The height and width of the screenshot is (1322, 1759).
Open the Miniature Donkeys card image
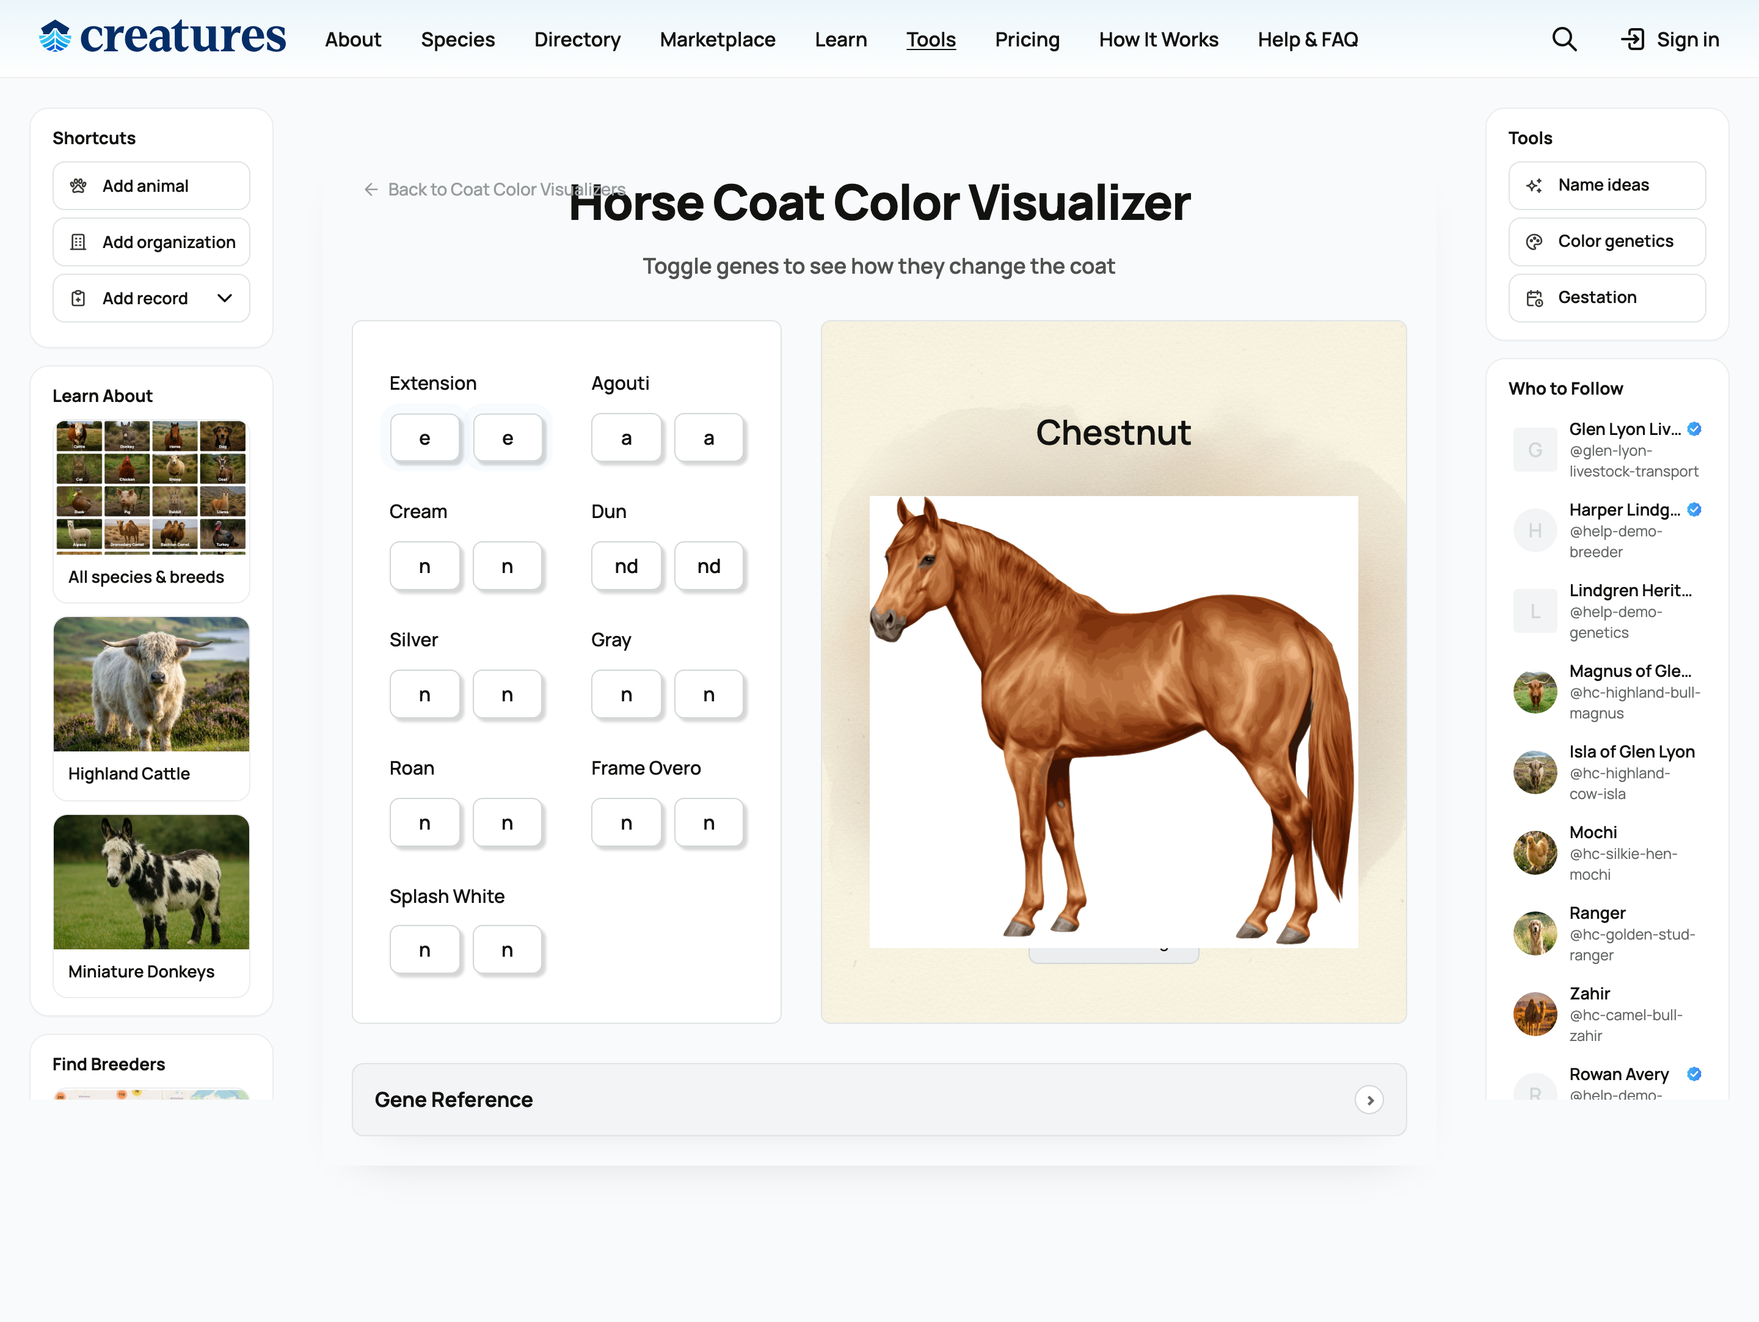tap(151, 882)
